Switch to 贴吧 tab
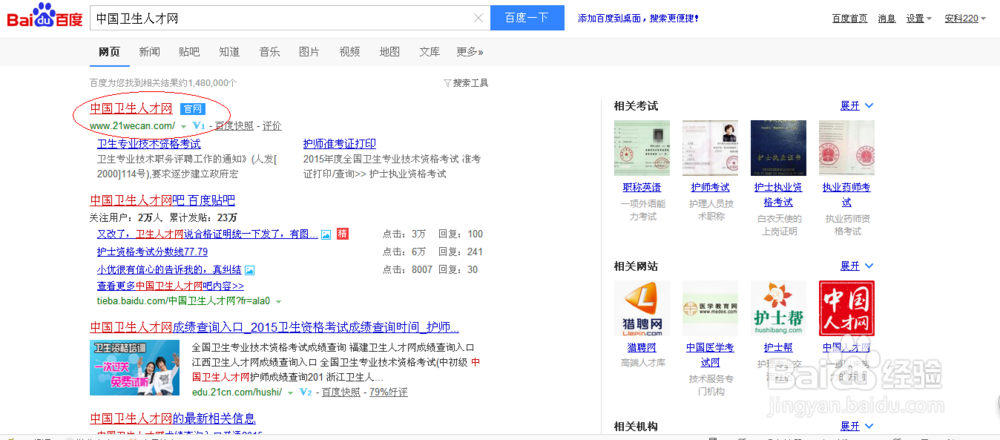 [189, 52]
